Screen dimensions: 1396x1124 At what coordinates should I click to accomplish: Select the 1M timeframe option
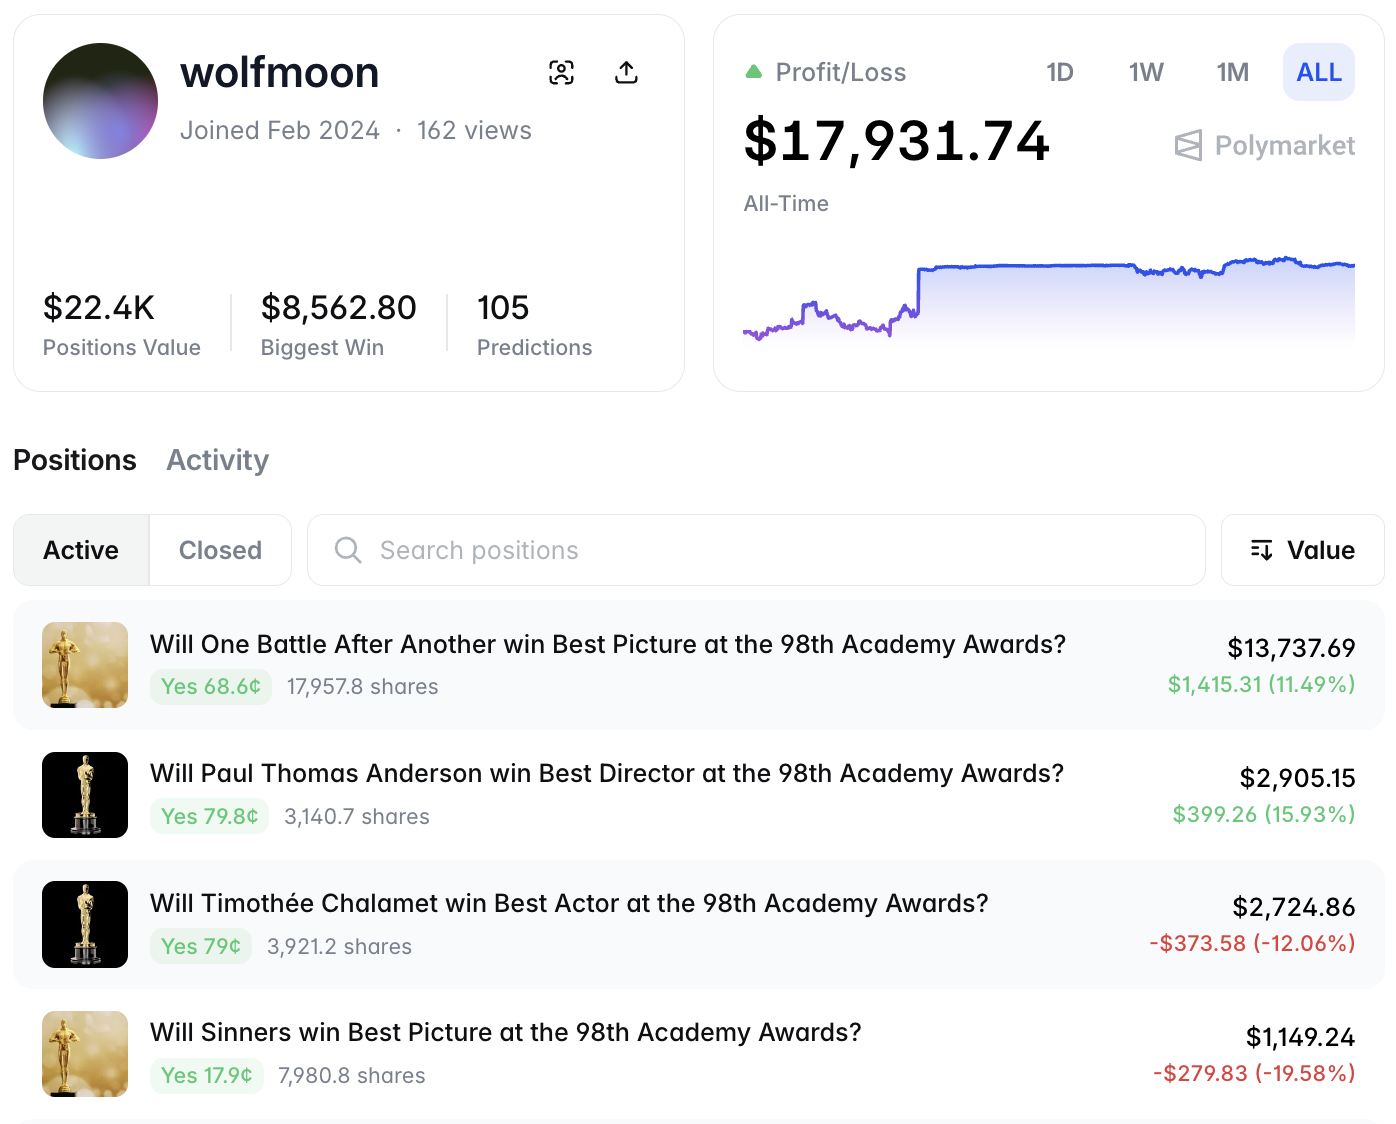tap(1233, 72)
